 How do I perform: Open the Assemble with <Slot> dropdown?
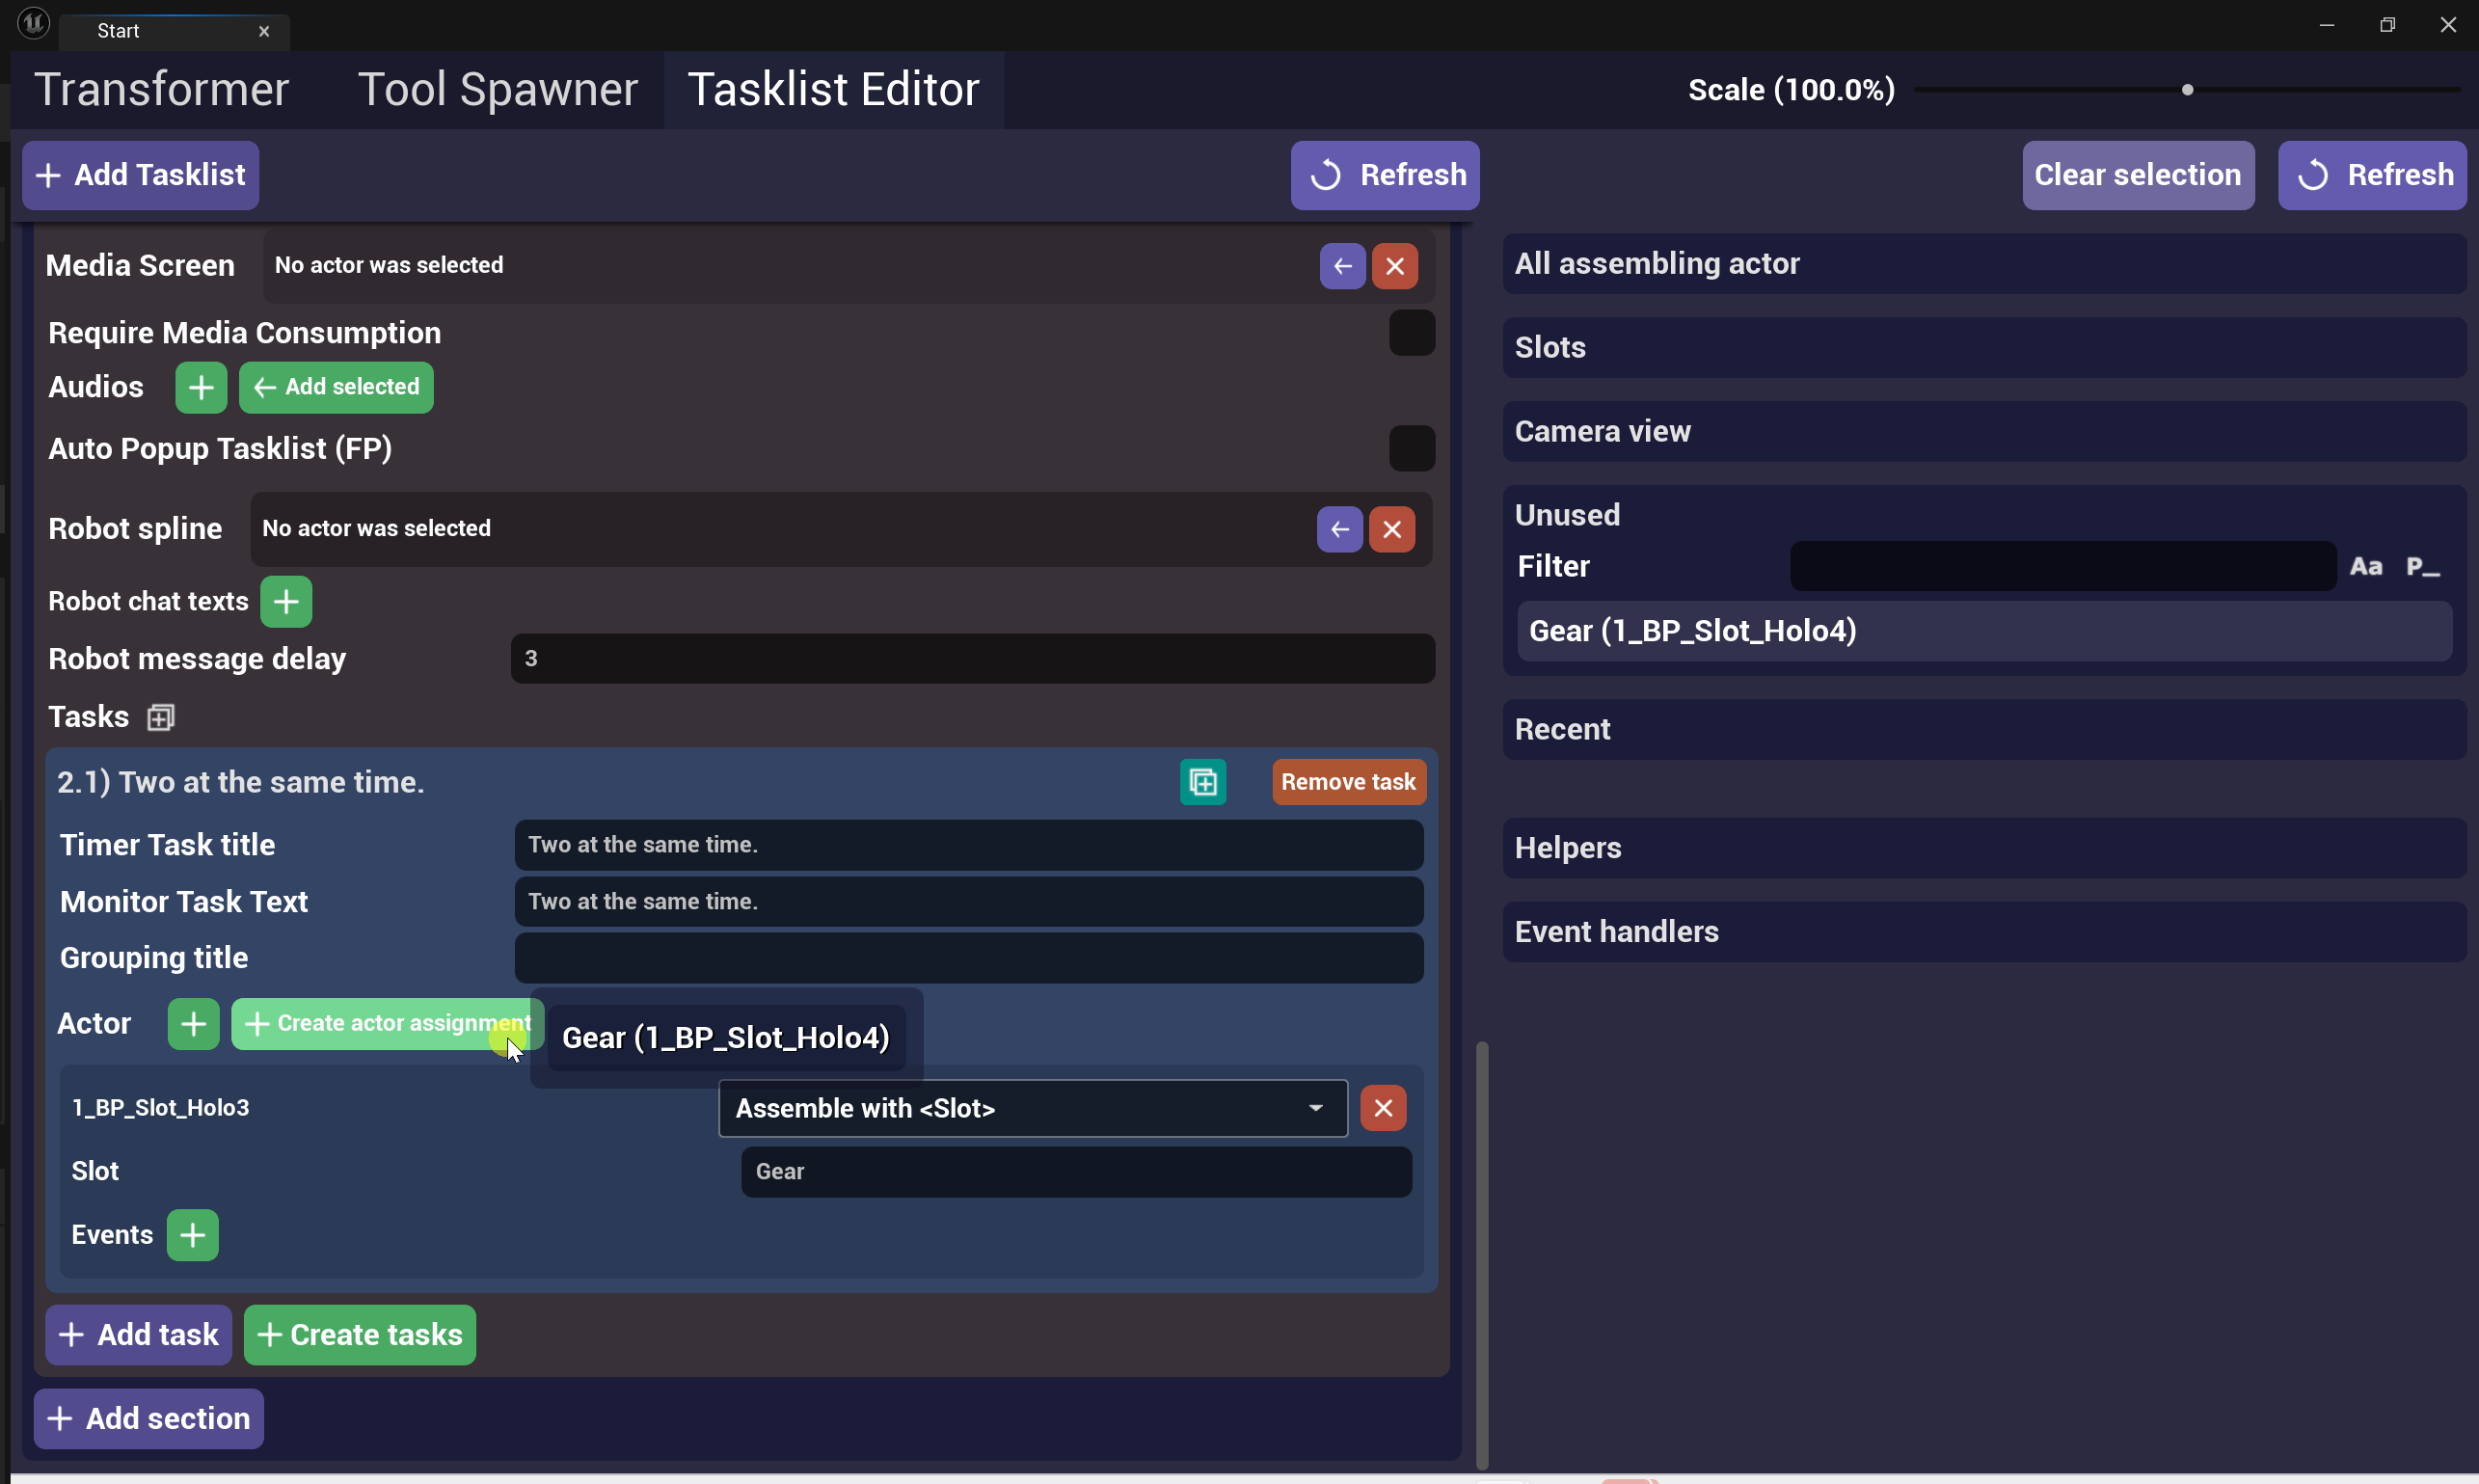pyautogui.click(x=1032, y=1108)
